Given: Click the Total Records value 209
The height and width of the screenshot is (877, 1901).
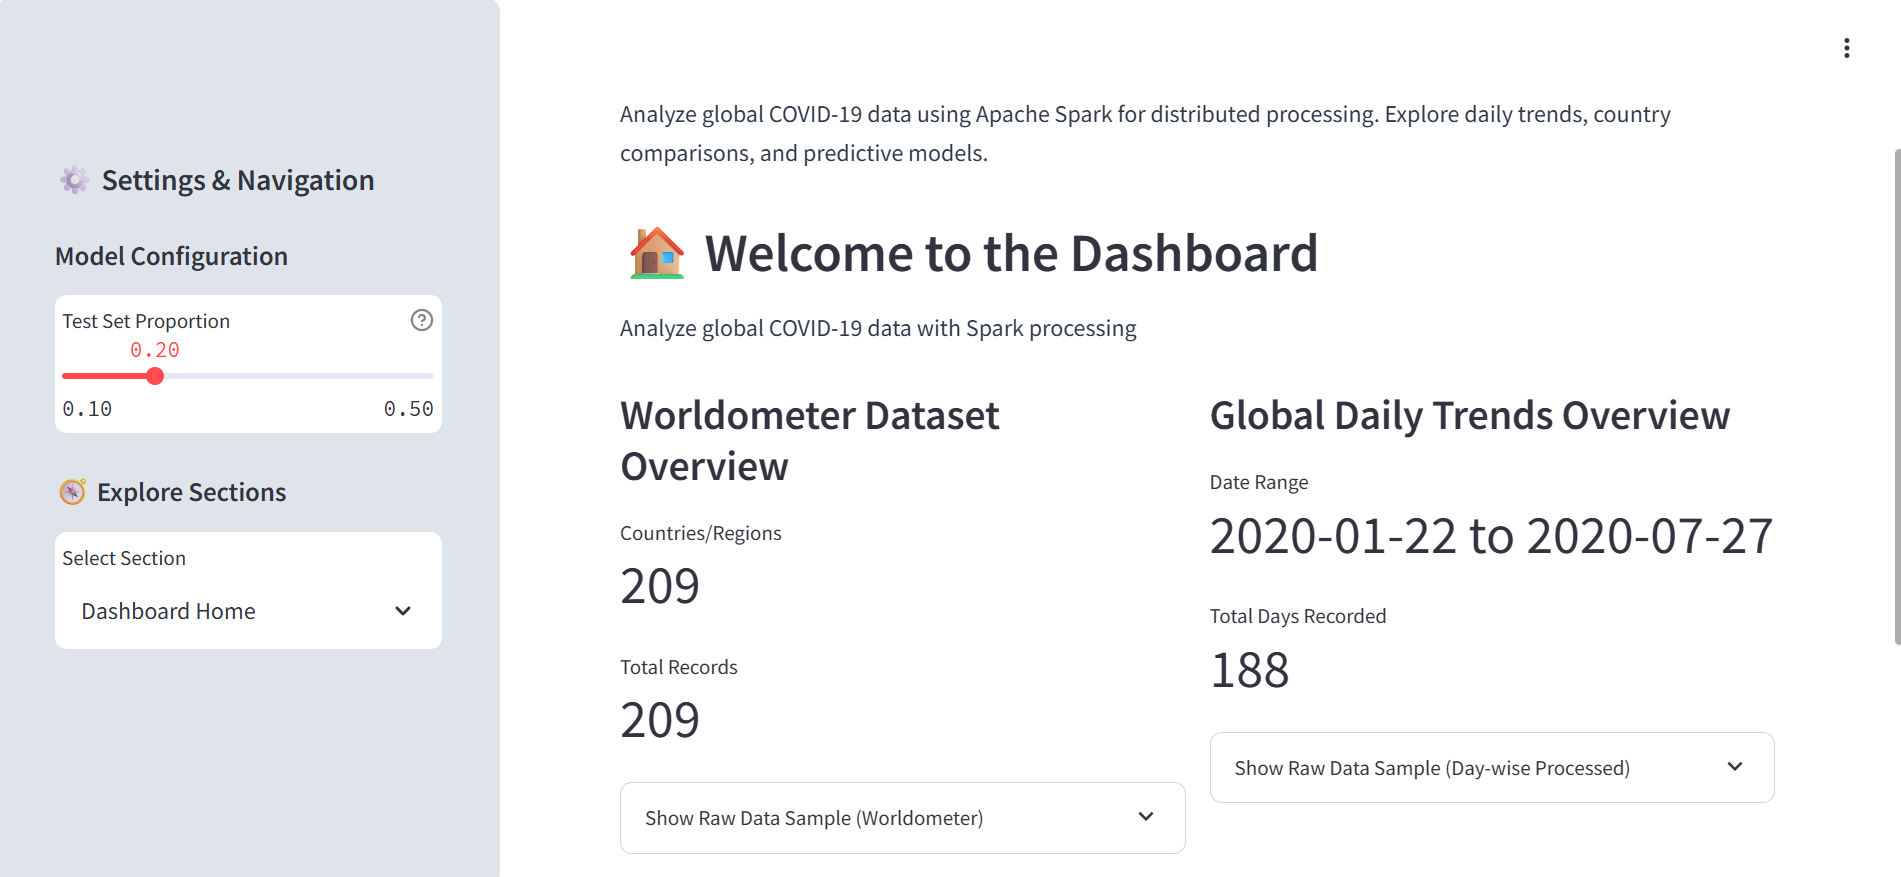Looking at the screenshot, I should coord(660,720).
